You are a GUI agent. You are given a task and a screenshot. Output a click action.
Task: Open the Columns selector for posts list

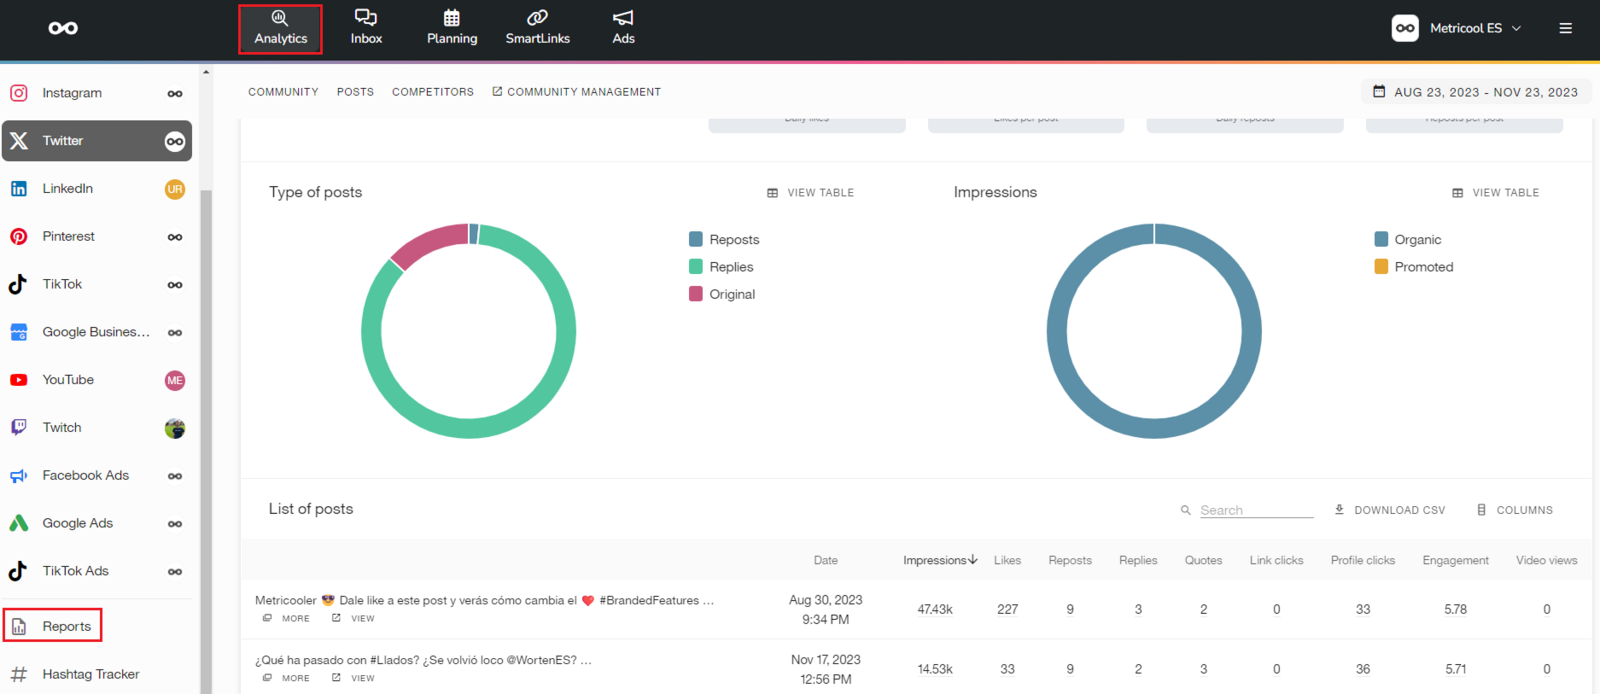[x=1514, y=510]
